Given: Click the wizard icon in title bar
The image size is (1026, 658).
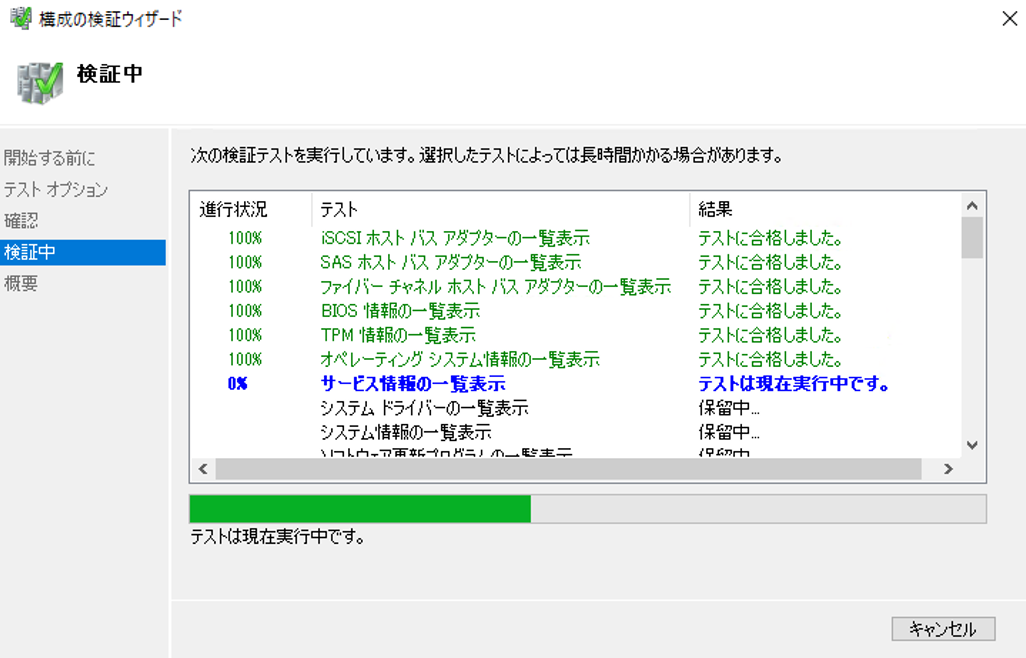Looking at the screenshot, I should coord(20,18).
